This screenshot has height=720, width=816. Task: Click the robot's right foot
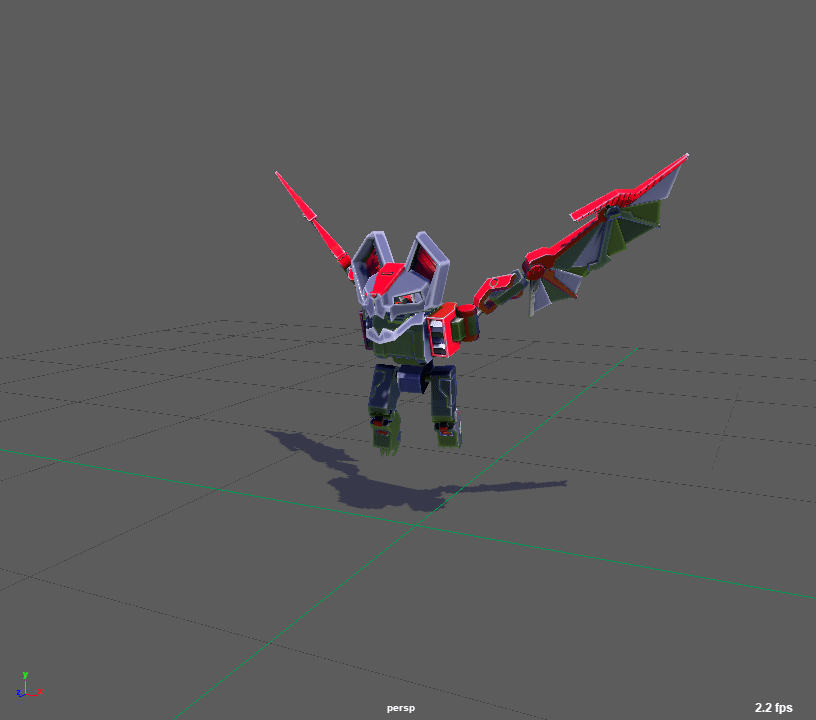point(447,432)
